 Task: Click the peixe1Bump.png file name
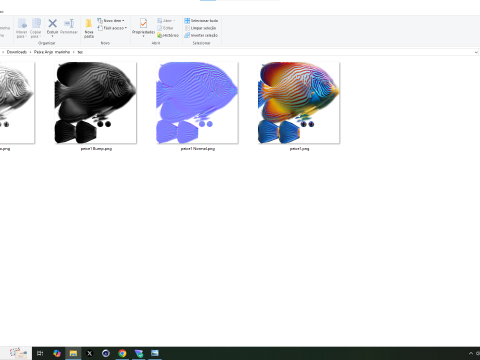click(96, 149)
